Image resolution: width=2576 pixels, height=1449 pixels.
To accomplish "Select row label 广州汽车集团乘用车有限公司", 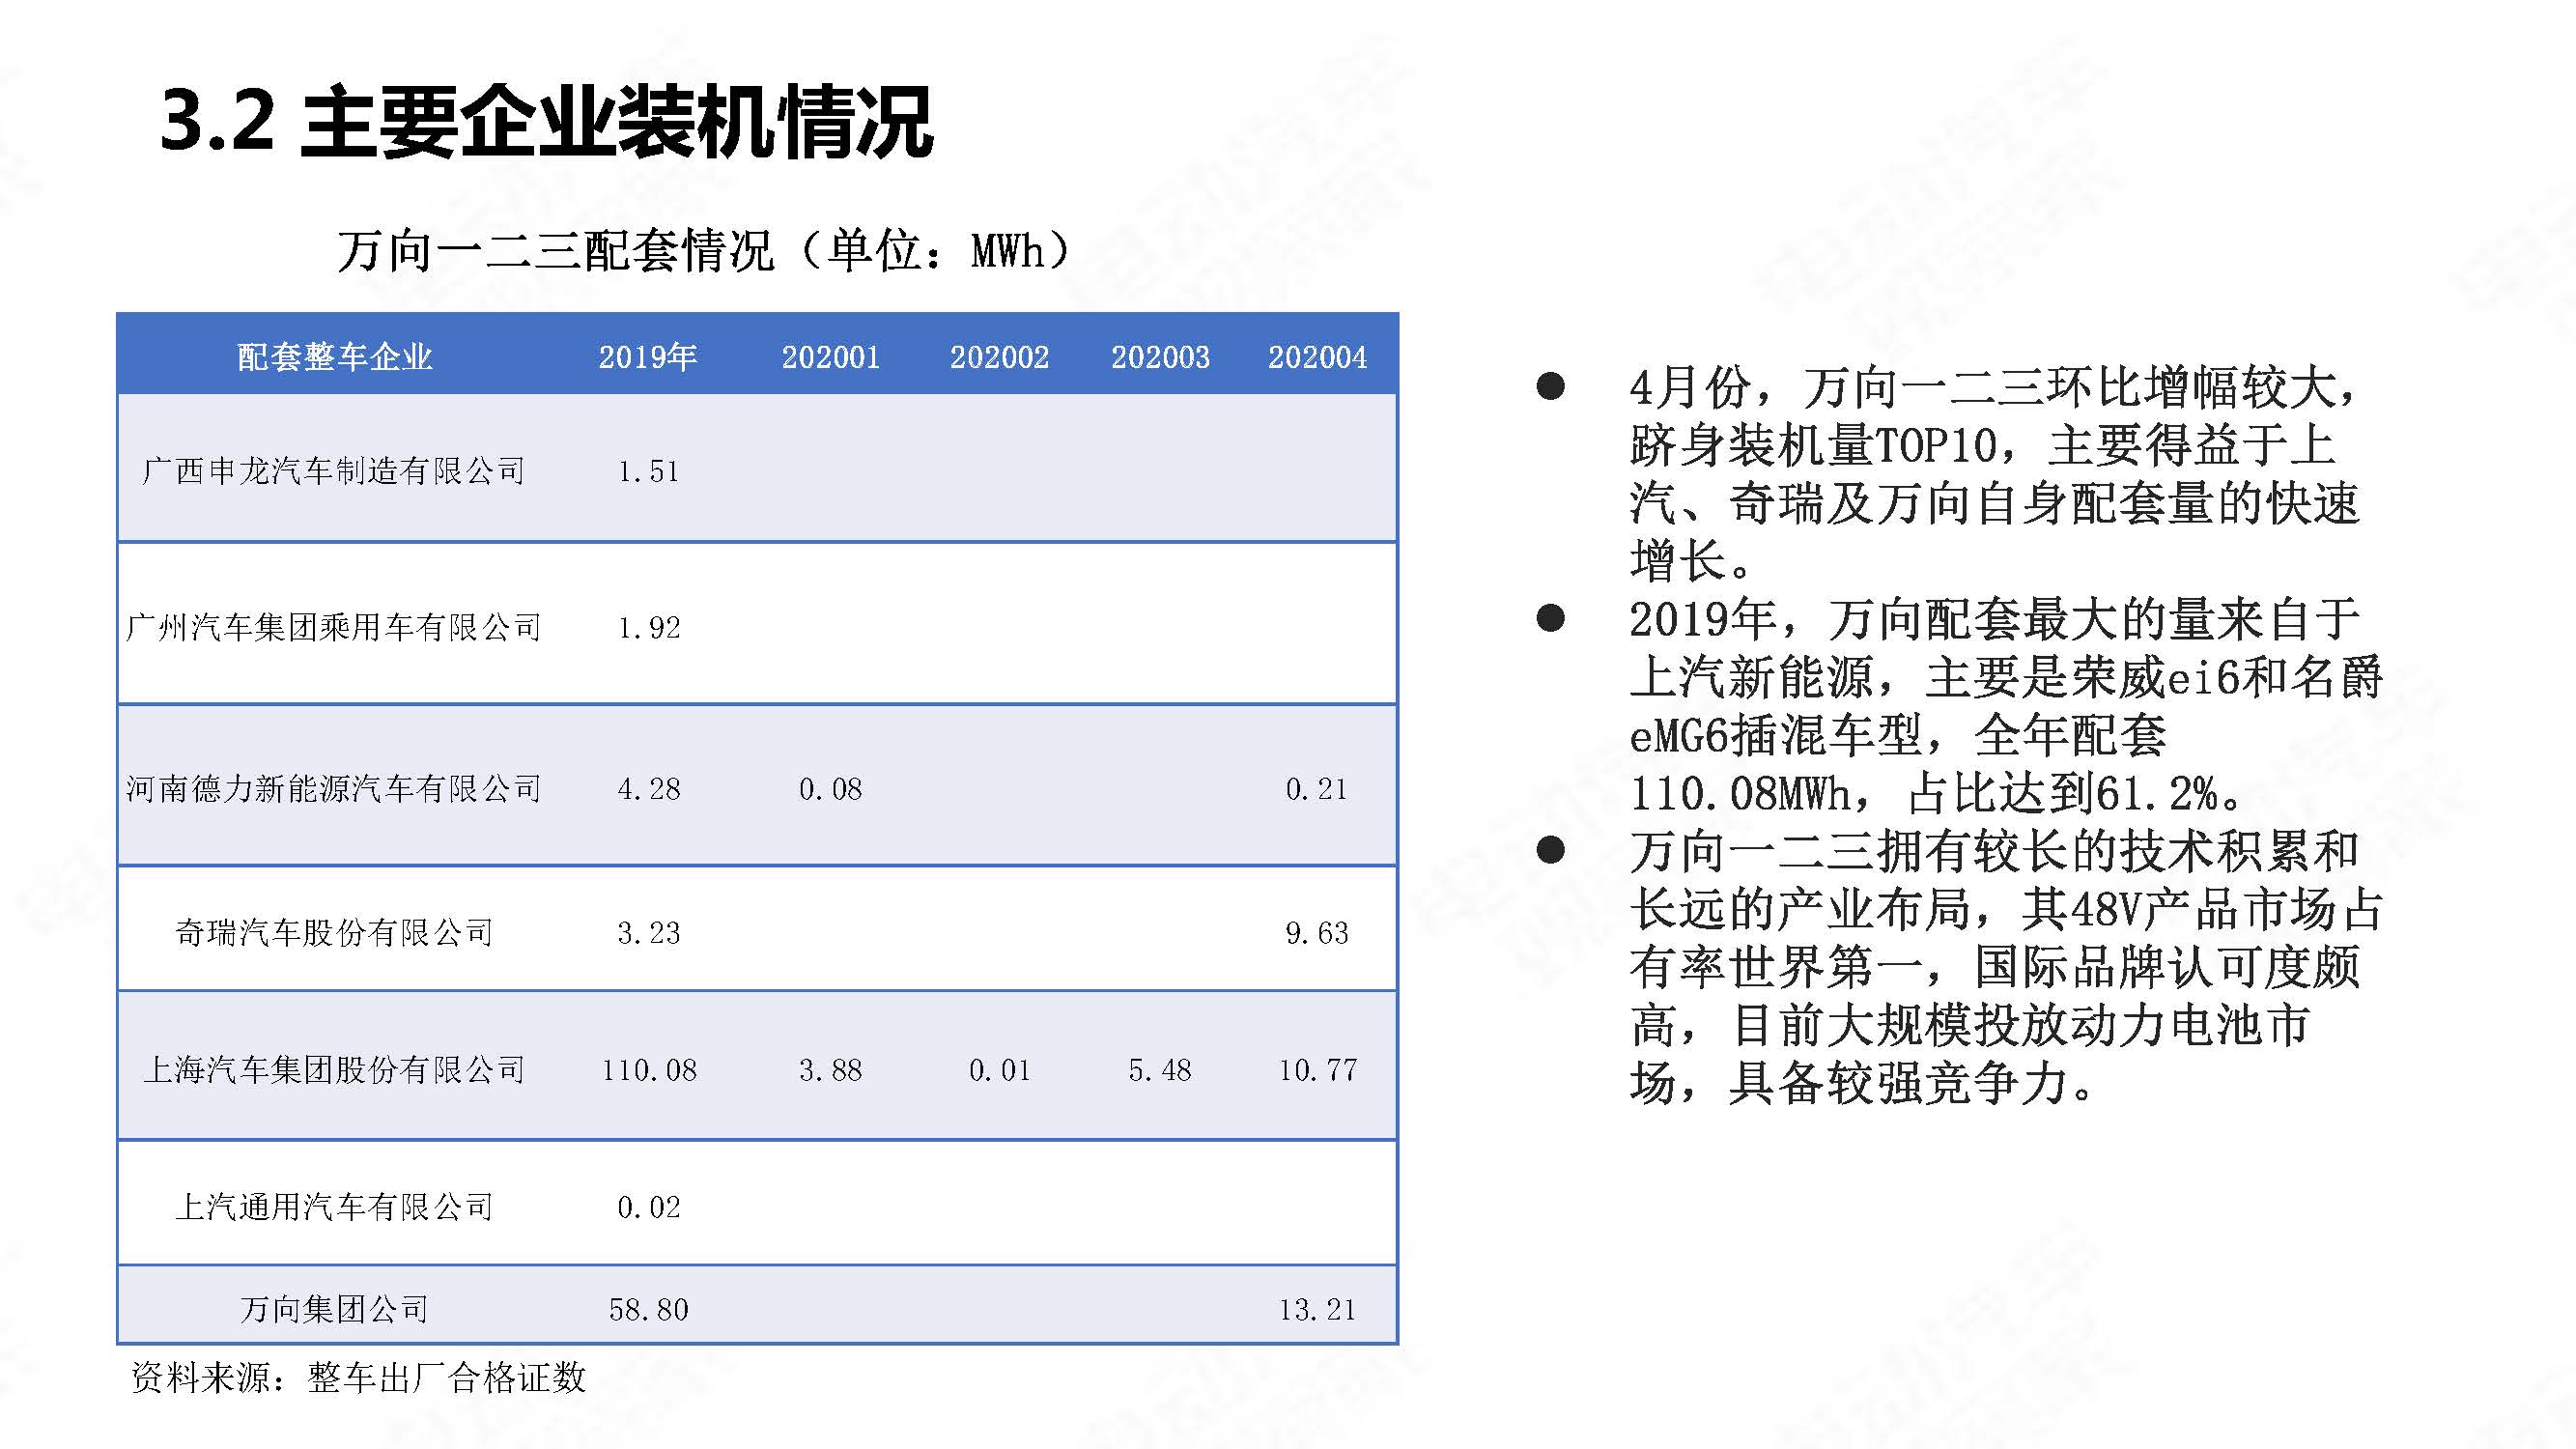I will click(x=334, y=627).
